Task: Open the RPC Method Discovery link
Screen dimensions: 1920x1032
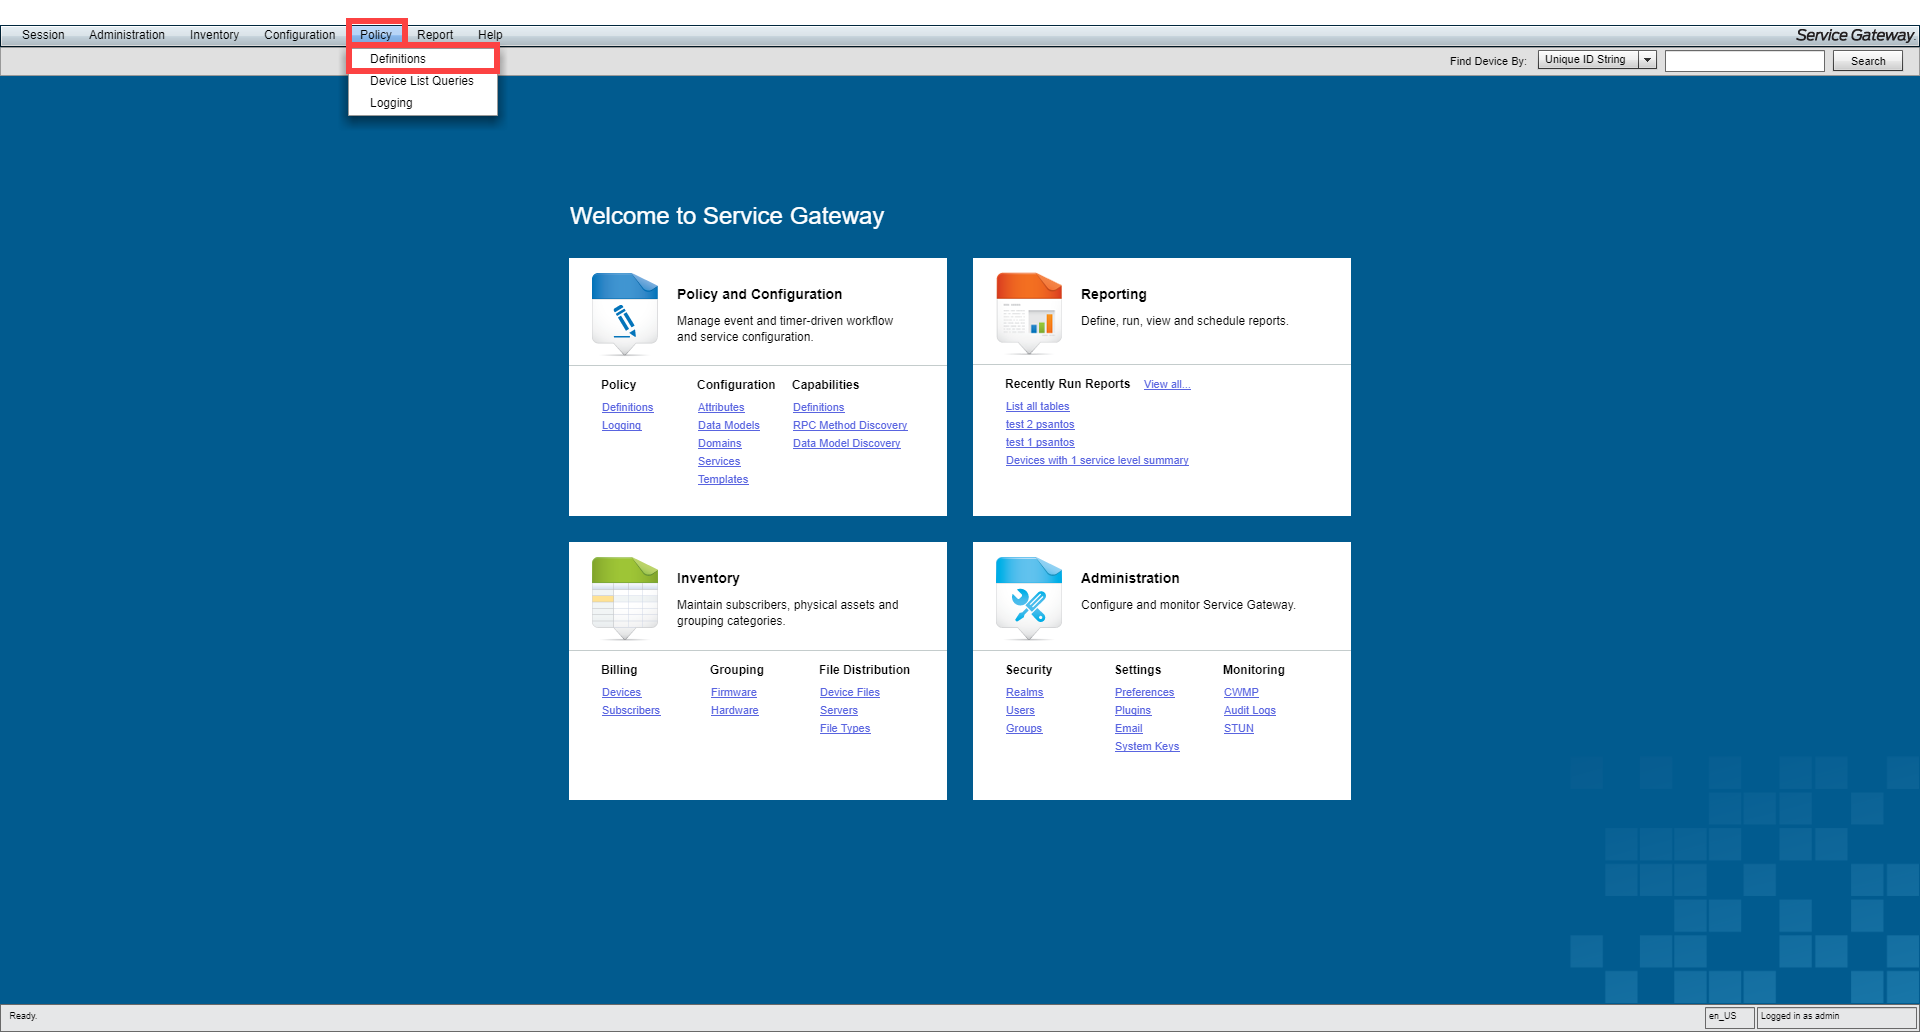Action: point(849,426)
